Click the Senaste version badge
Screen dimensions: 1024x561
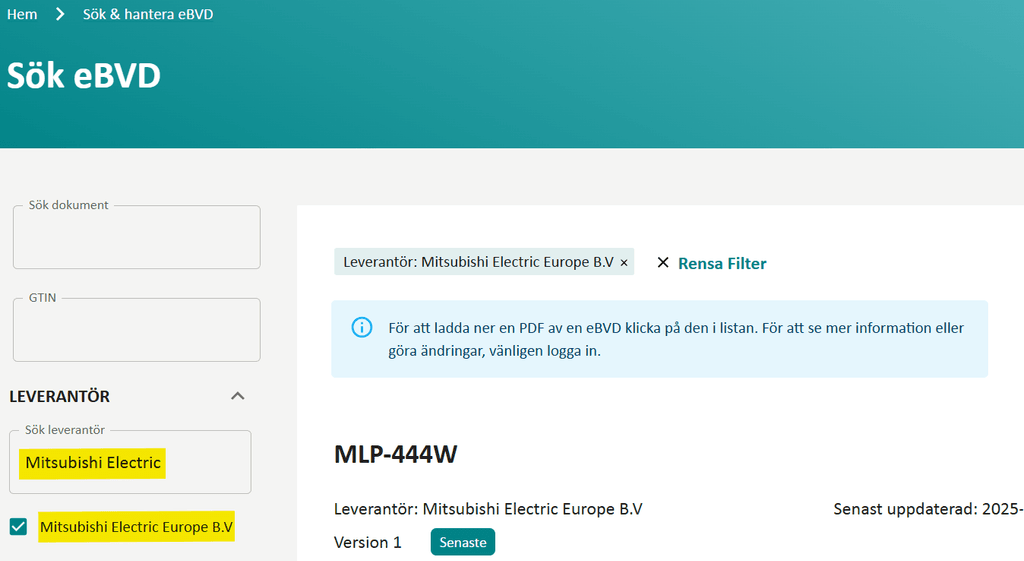tap(463, 542)
